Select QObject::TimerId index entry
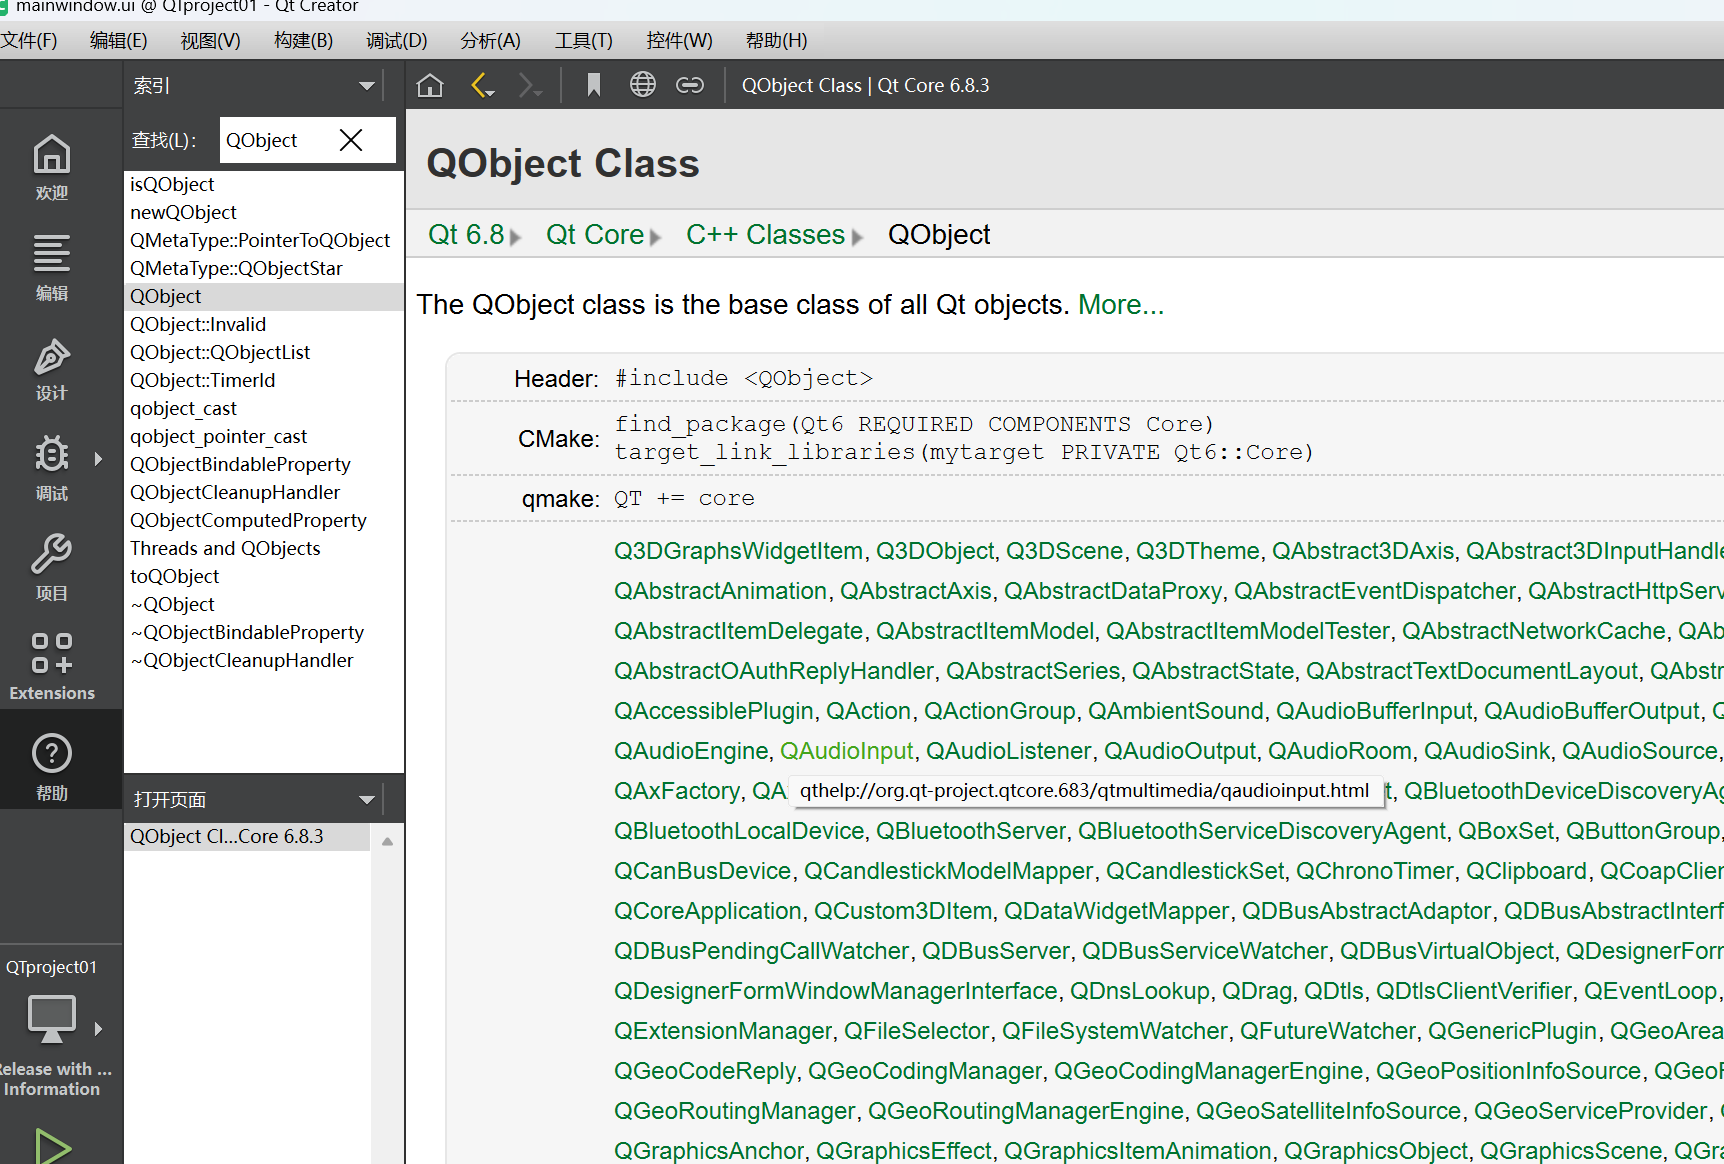 tap(264, 380)
